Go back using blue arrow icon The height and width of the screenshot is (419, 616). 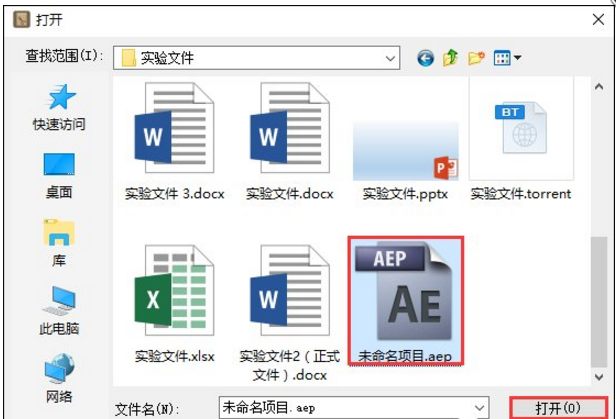click(x=425, y=58)
